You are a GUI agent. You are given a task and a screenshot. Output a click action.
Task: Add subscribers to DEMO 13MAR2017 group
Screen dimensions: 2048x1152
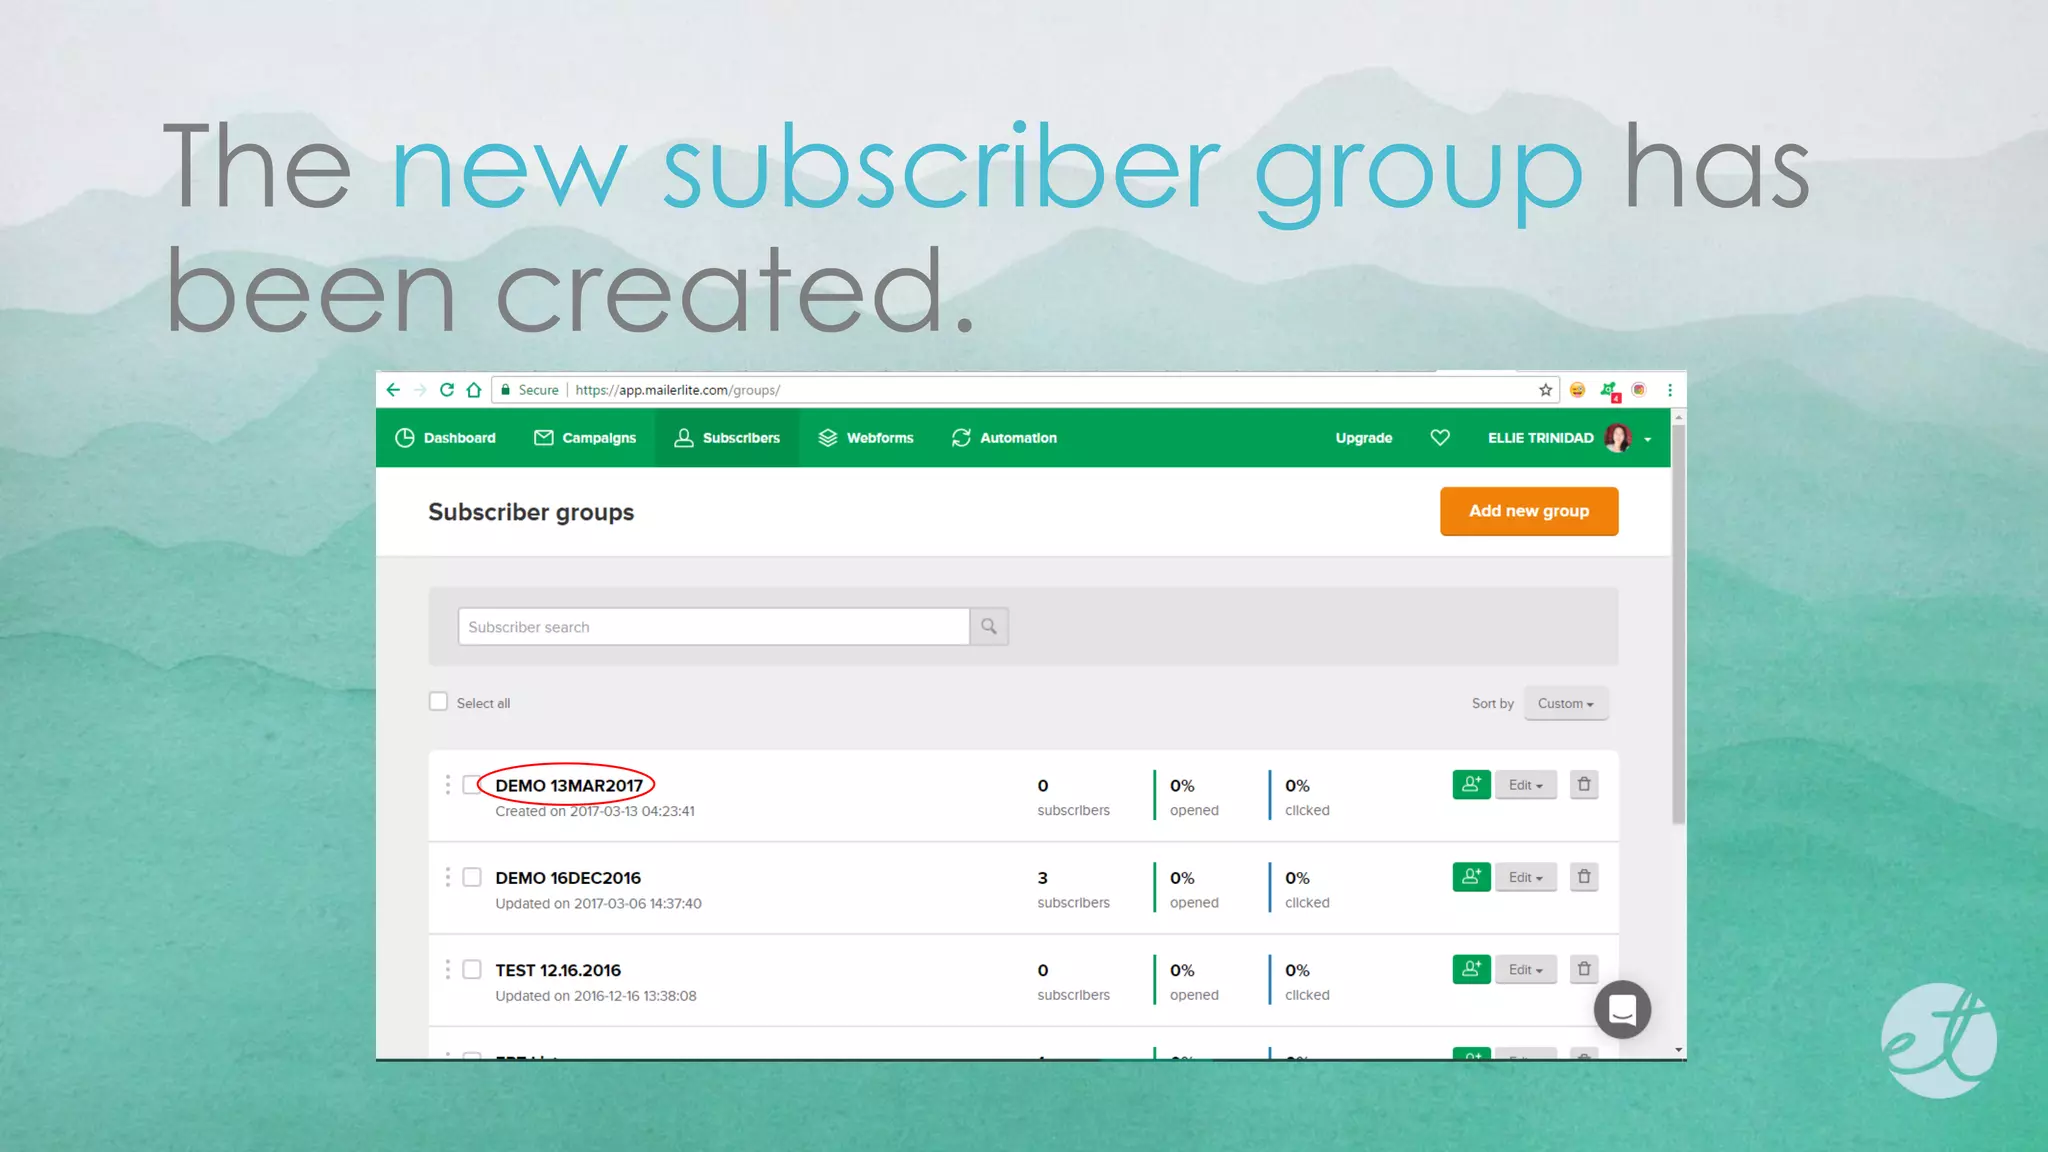[x=1471, y=785]
